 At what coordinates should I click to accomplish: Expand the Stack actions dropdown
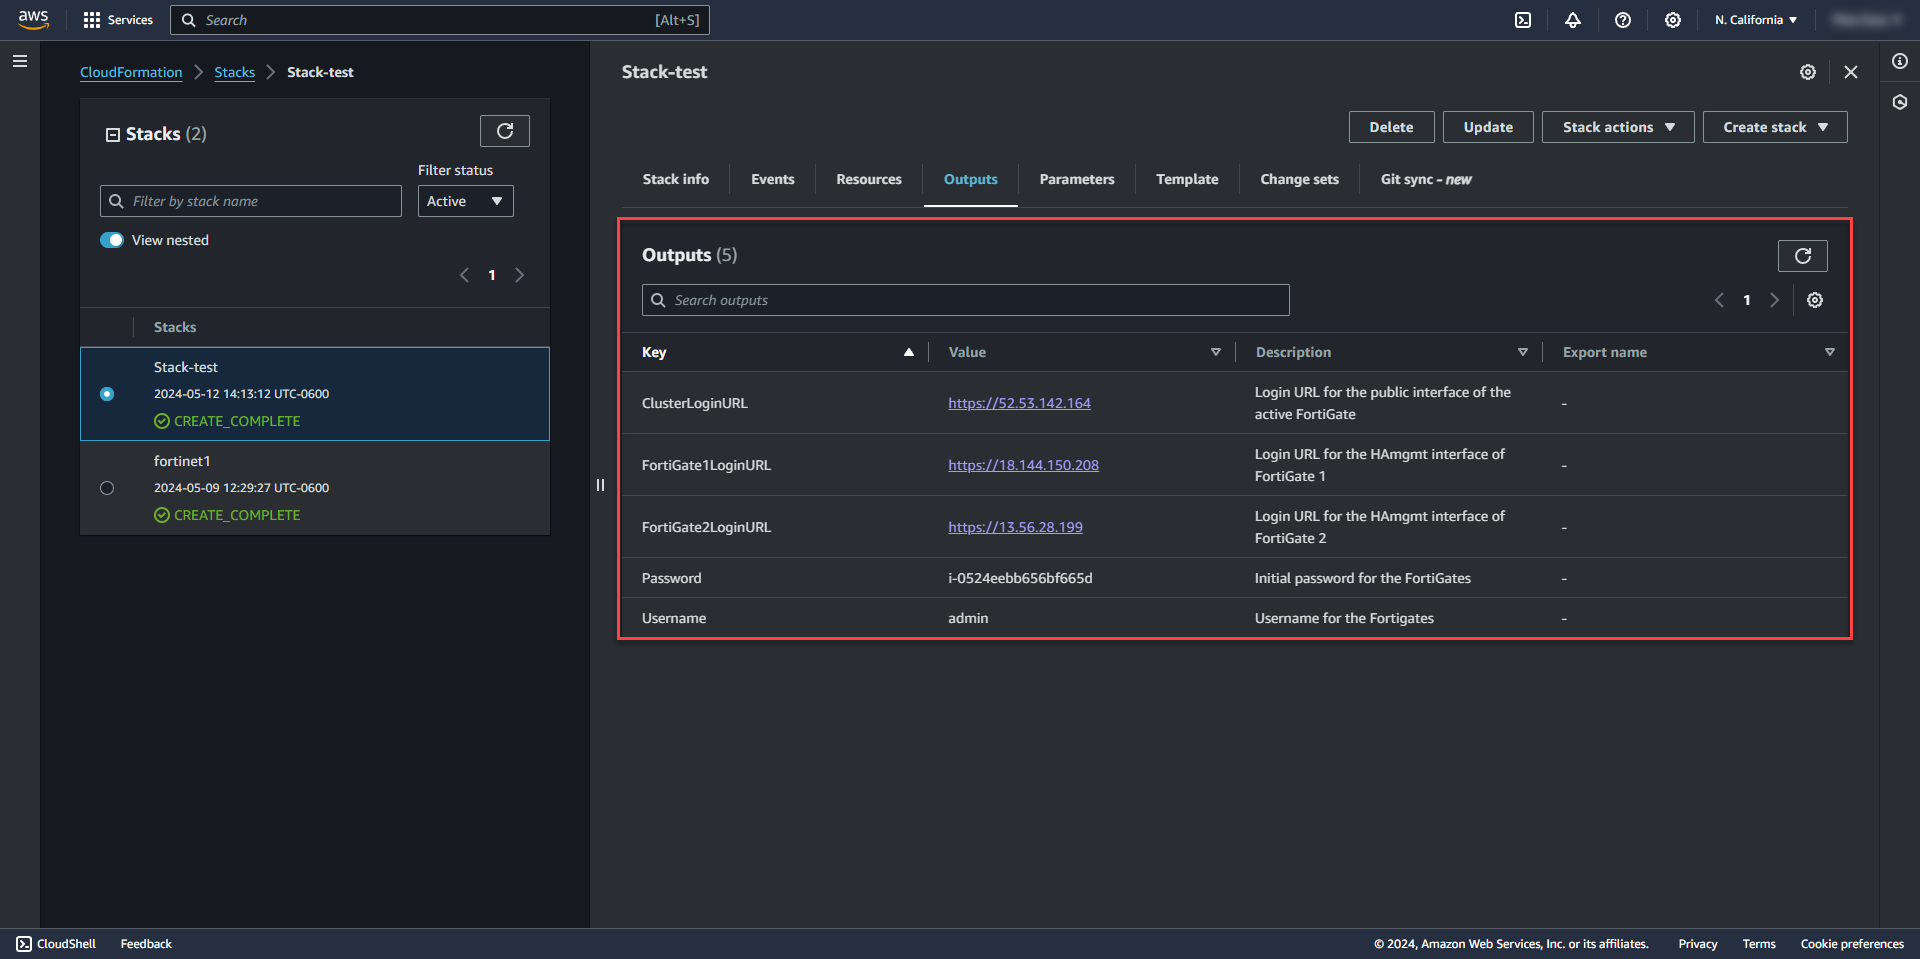pos(1618,127)
